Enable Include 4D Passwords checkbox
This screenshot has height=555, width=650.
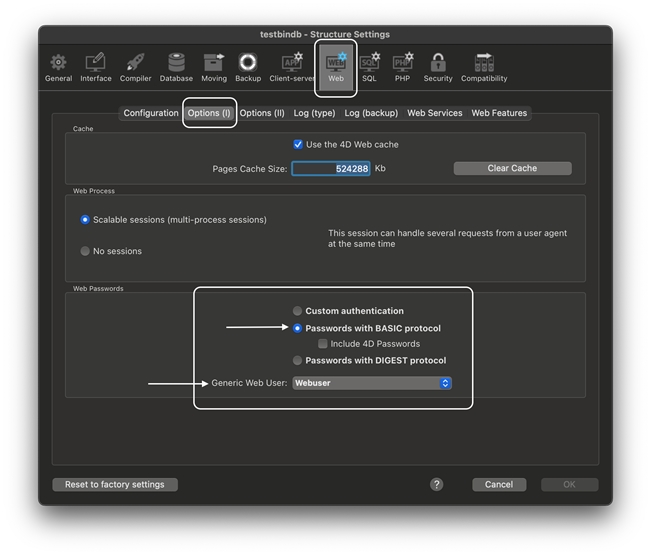tap(323, 344)
